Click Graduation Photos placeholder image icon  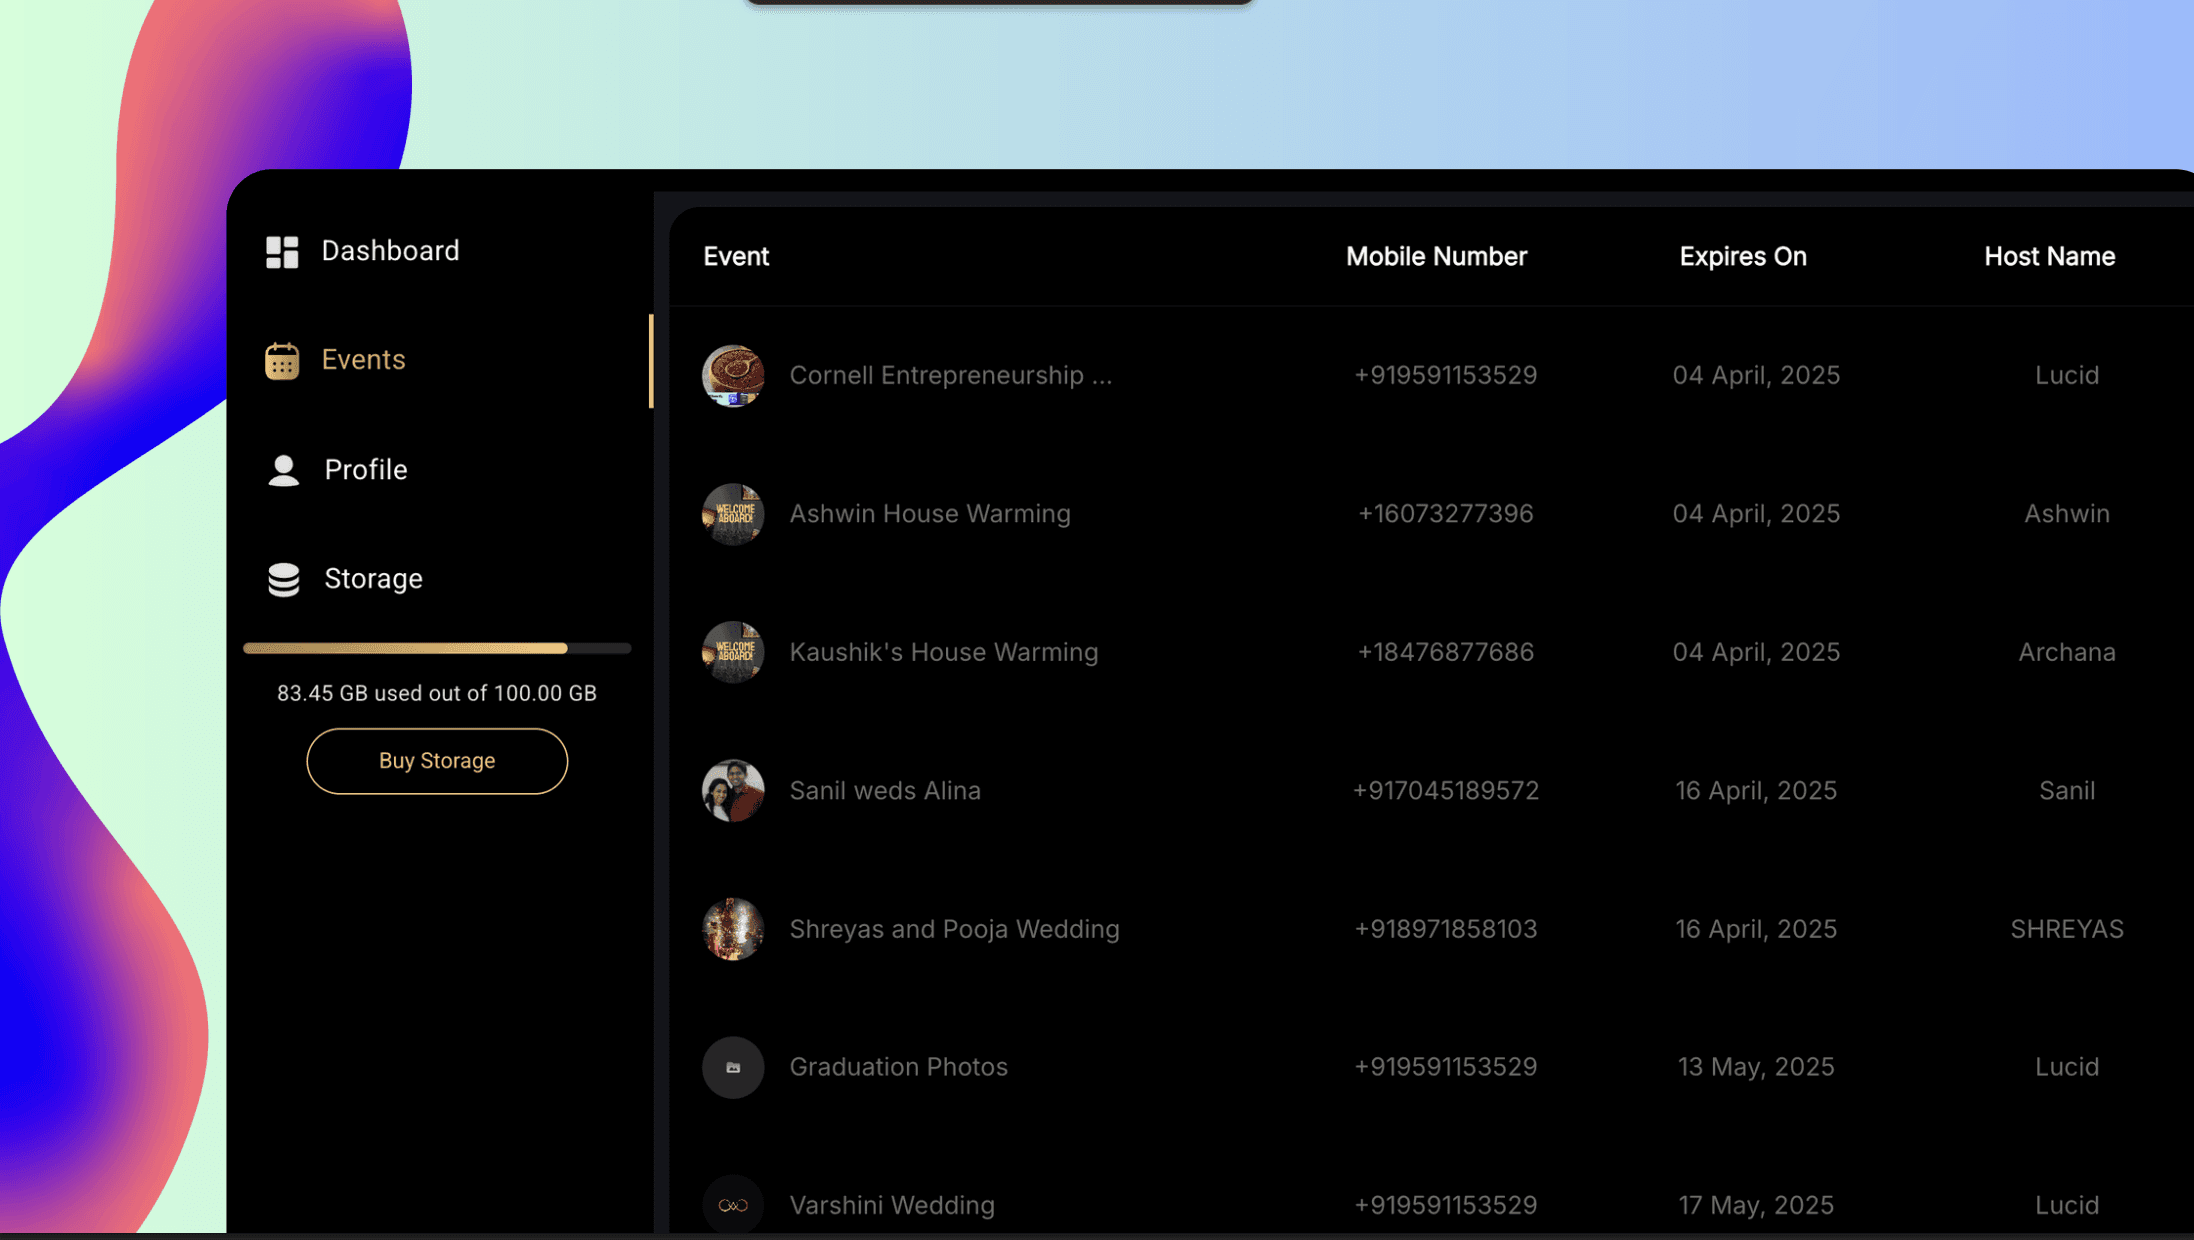click(x=733, y=1067)
